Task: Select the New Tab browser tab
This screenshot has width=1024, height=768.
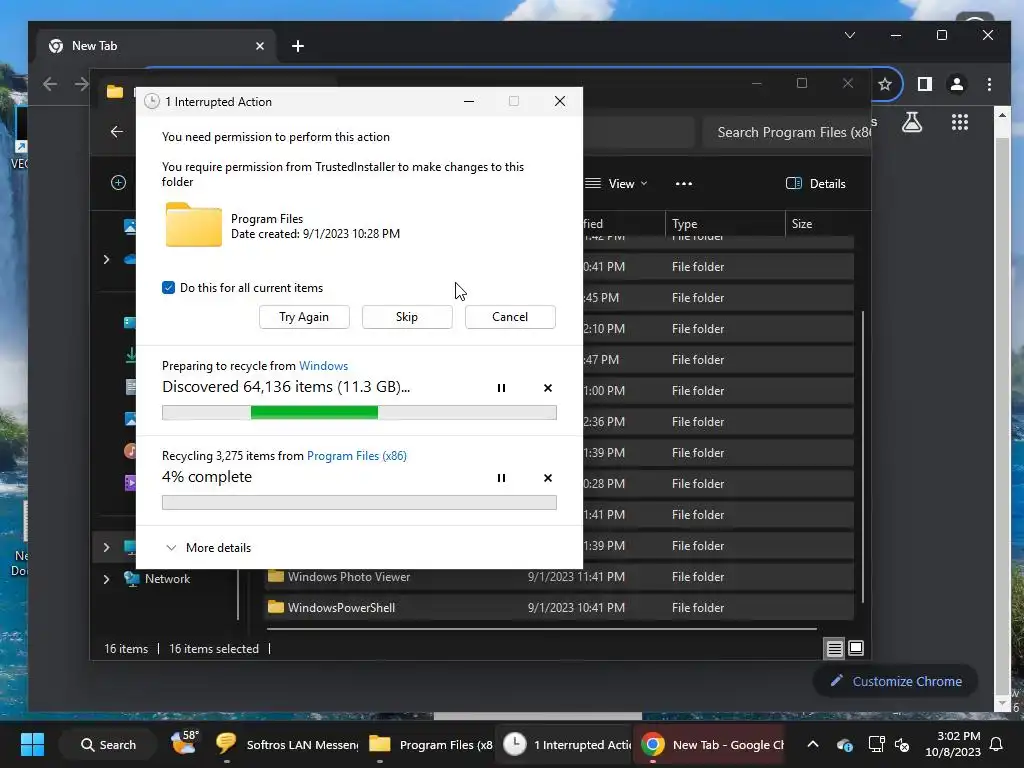Action: tap(157, 46)
